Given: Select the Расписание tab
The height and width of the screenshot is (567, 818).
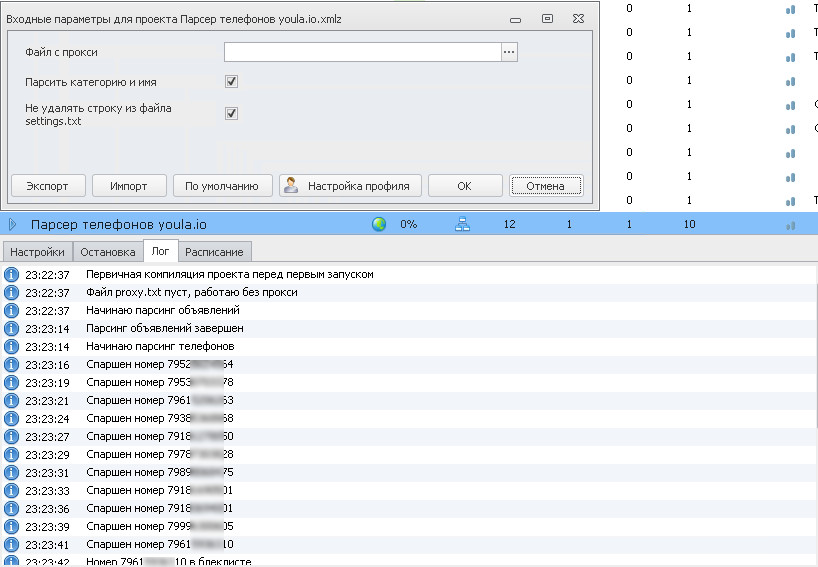Looking at the screenshot, I should [213, 252].
